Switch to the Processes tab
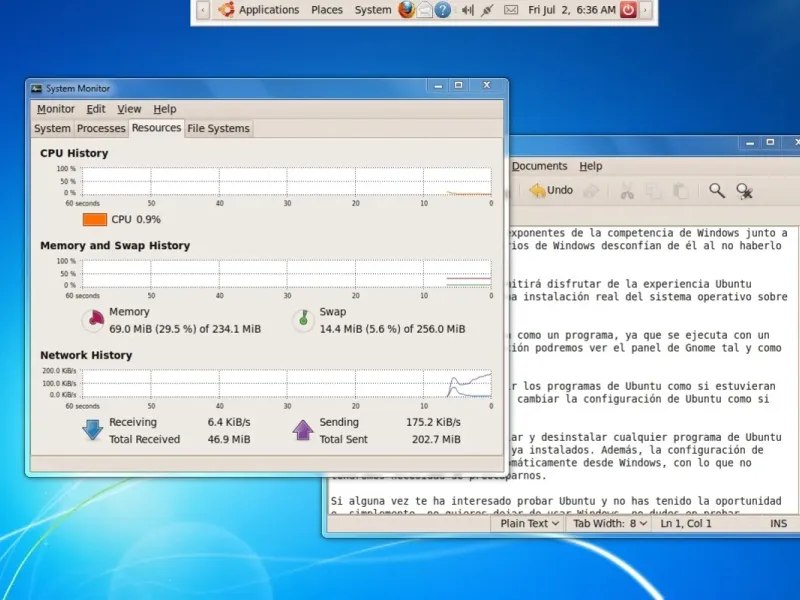 click(x=101, y=128)
